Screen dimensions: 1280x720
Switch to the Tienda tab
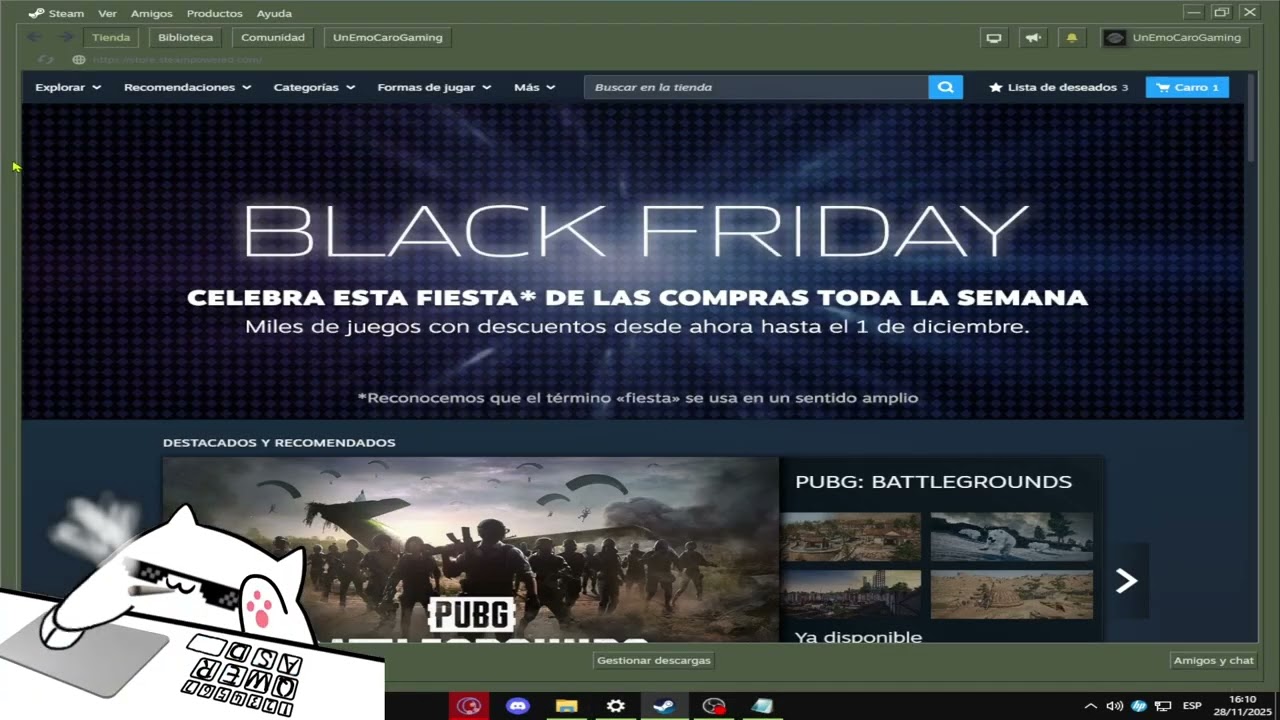pos(111,37)
